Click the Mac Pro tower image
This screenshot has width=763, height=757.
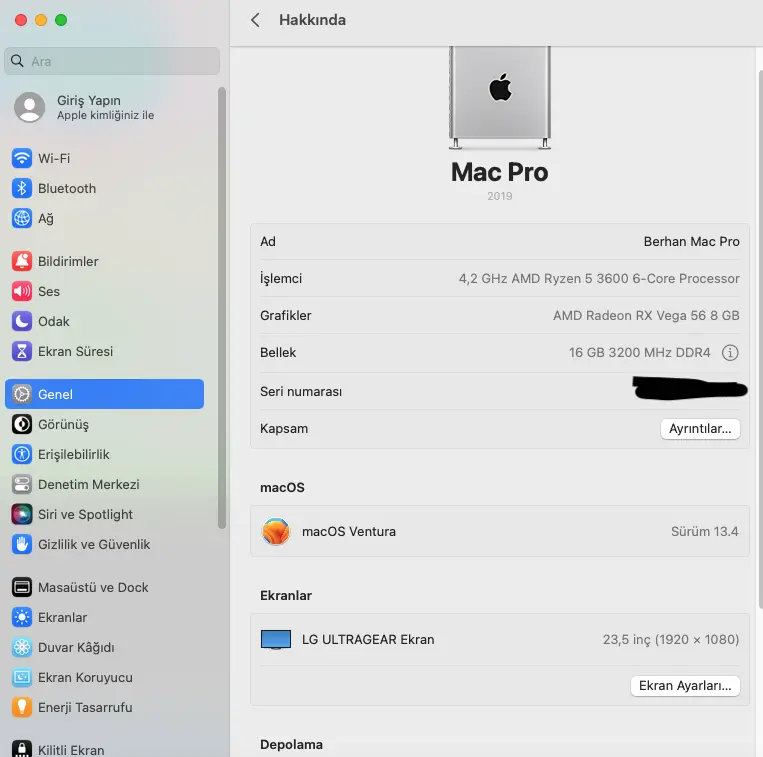pos(500,97)
